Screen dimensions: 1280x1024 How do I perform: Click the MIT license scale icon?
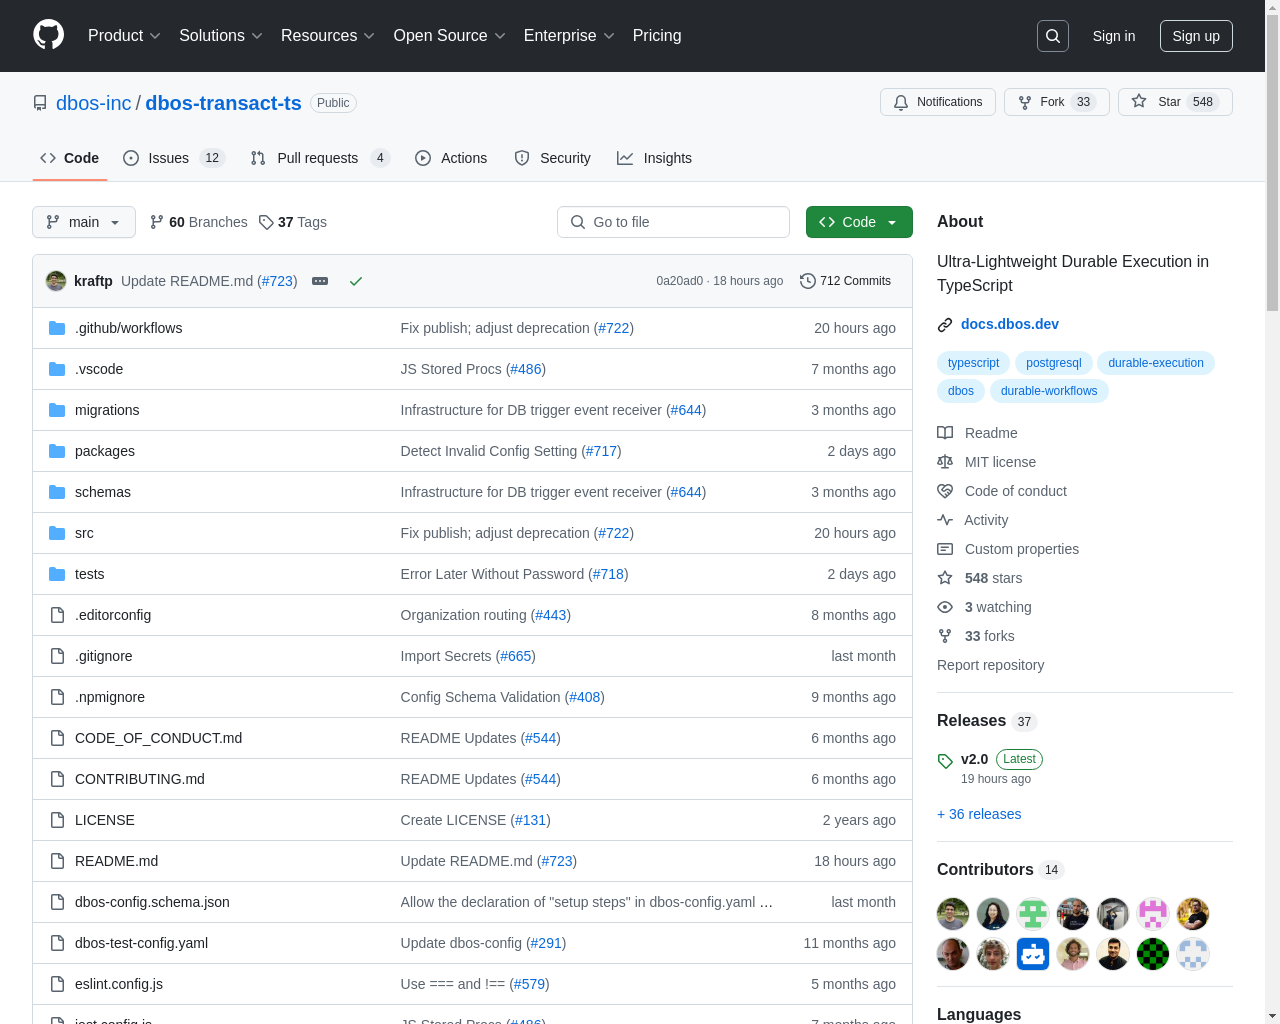tap(945, 462)
